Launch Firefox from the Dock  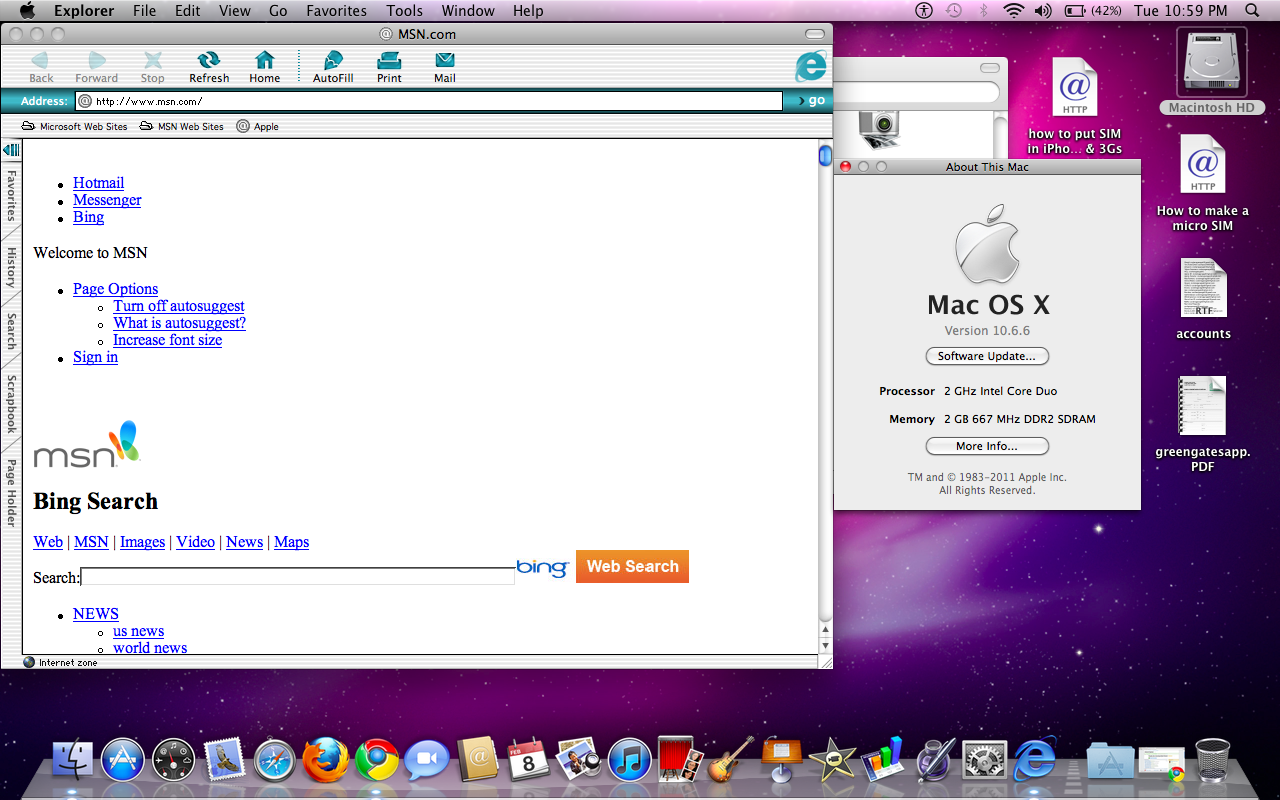point(325,760)
